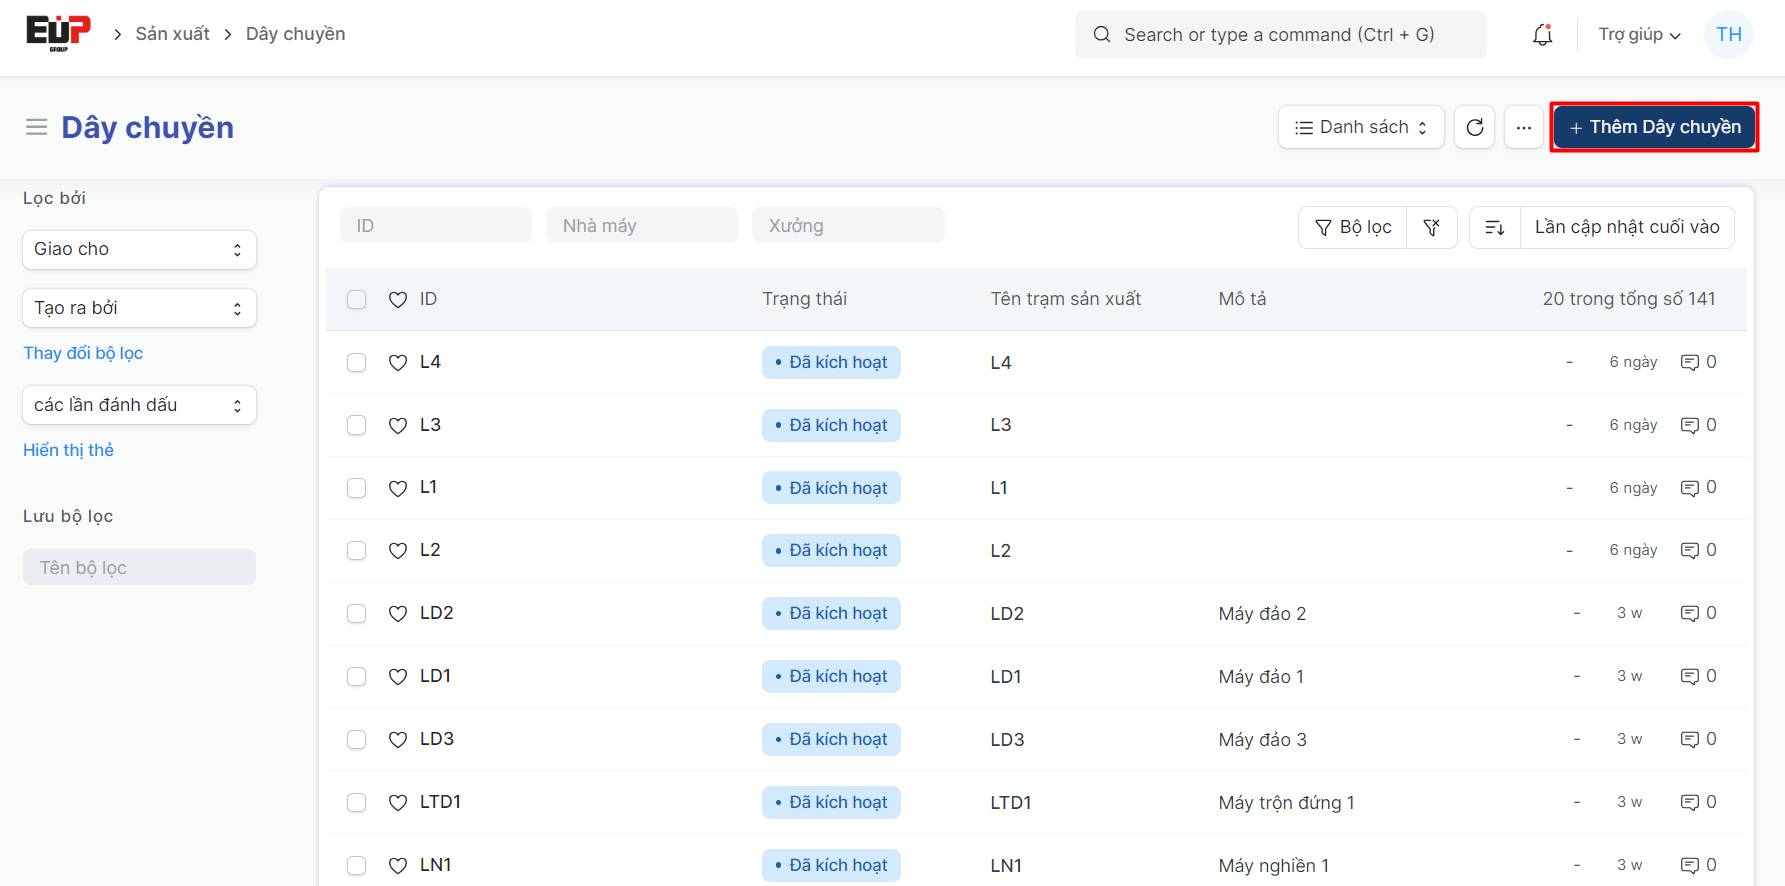The image size is (1785, 886).
Task: Open comments icon on LD2 row
Action: 1690,613
